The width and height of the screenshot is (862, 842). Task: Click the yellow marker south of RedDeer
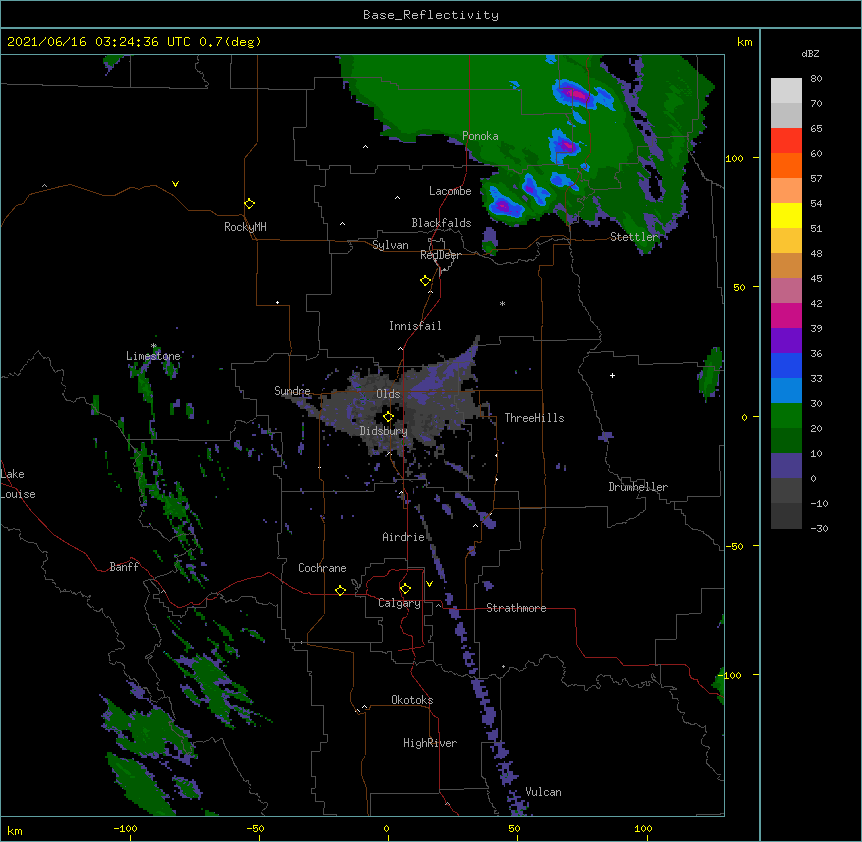tap(426, 281)
